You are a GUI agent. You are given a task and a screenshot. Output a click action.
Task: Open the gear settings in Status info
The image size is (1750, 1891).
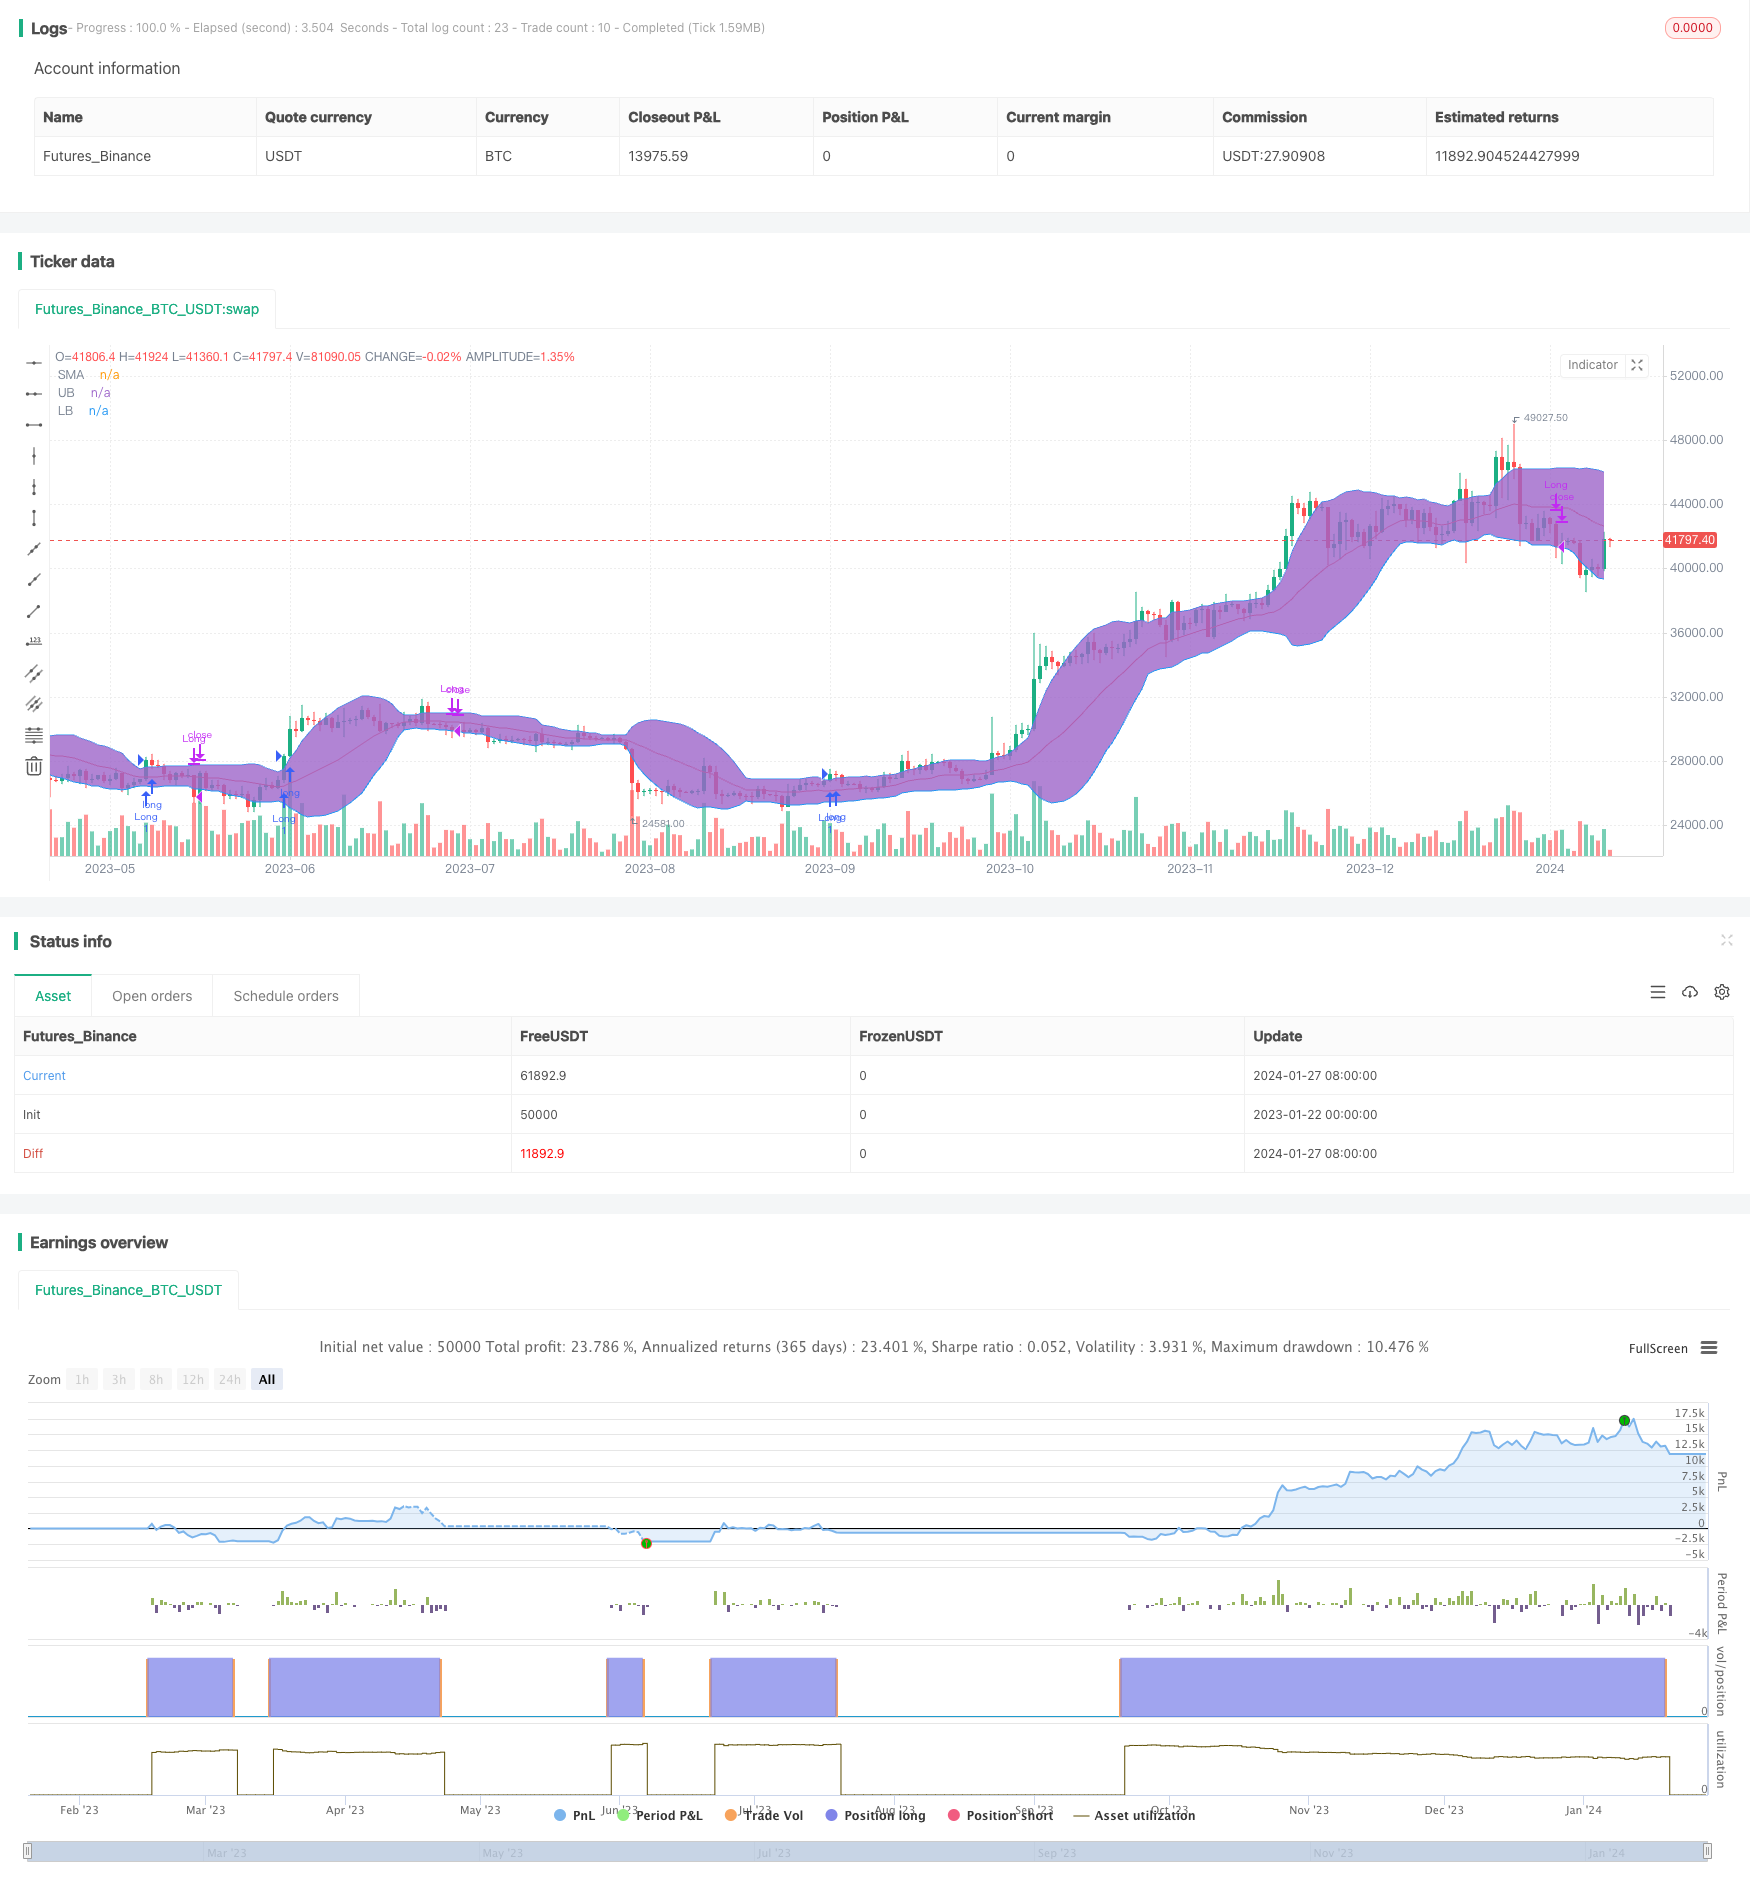point(1722,992)
